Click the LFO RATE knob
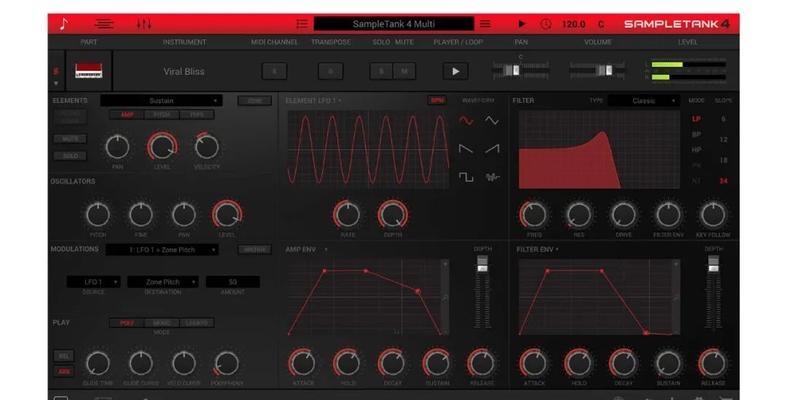 pos(347,215)
